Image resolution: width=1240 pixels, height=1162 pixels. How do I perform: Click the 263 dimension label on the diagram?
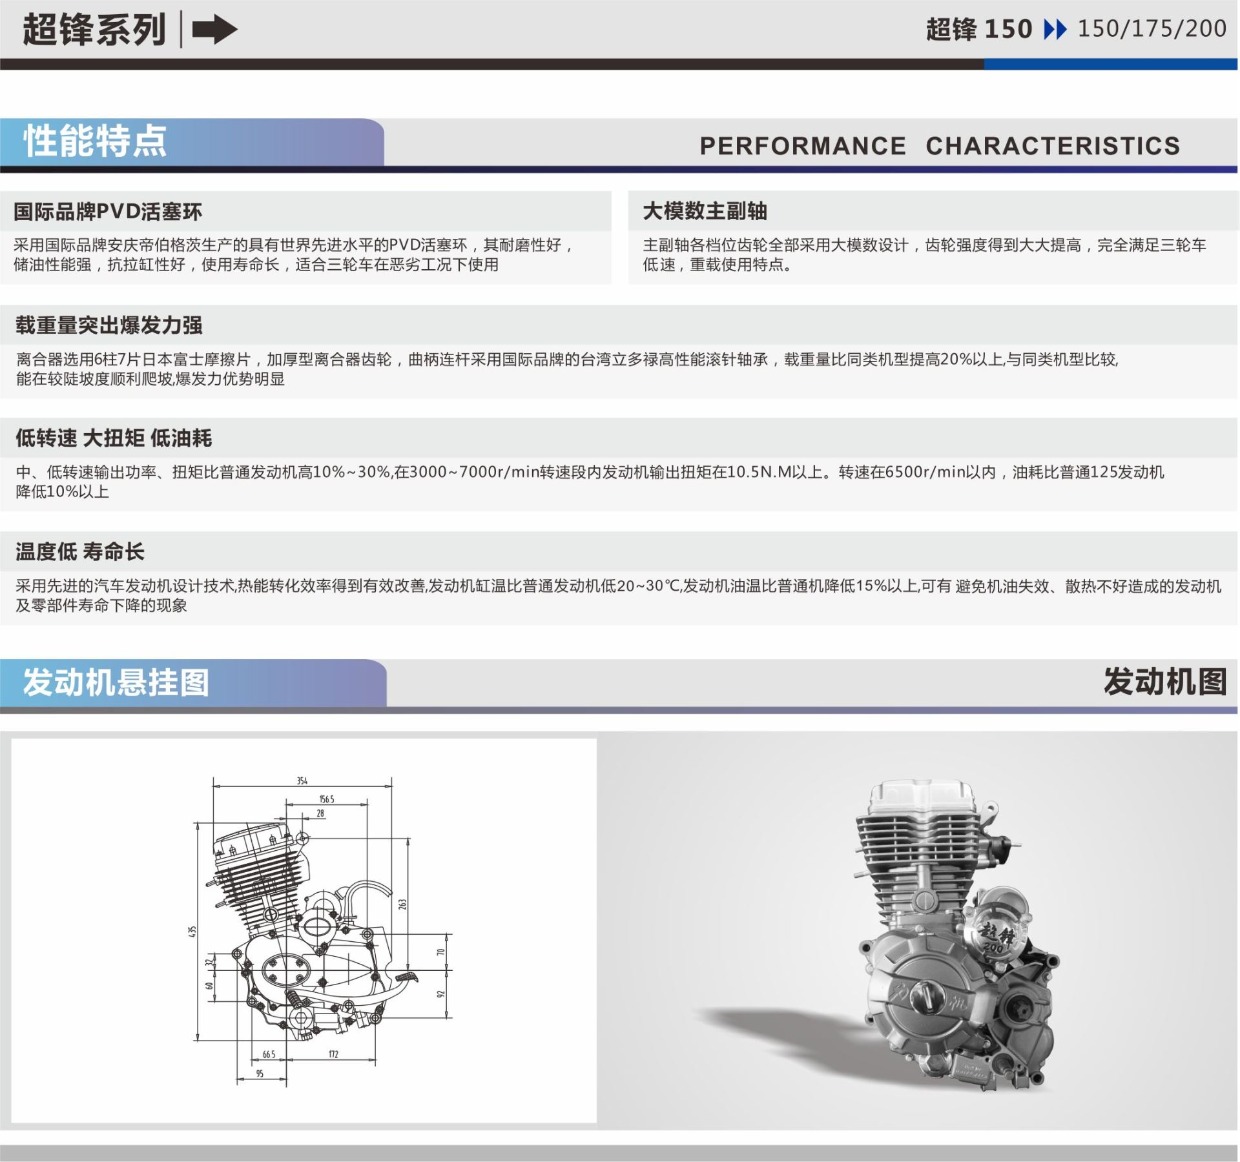click(x=402, y=903)
